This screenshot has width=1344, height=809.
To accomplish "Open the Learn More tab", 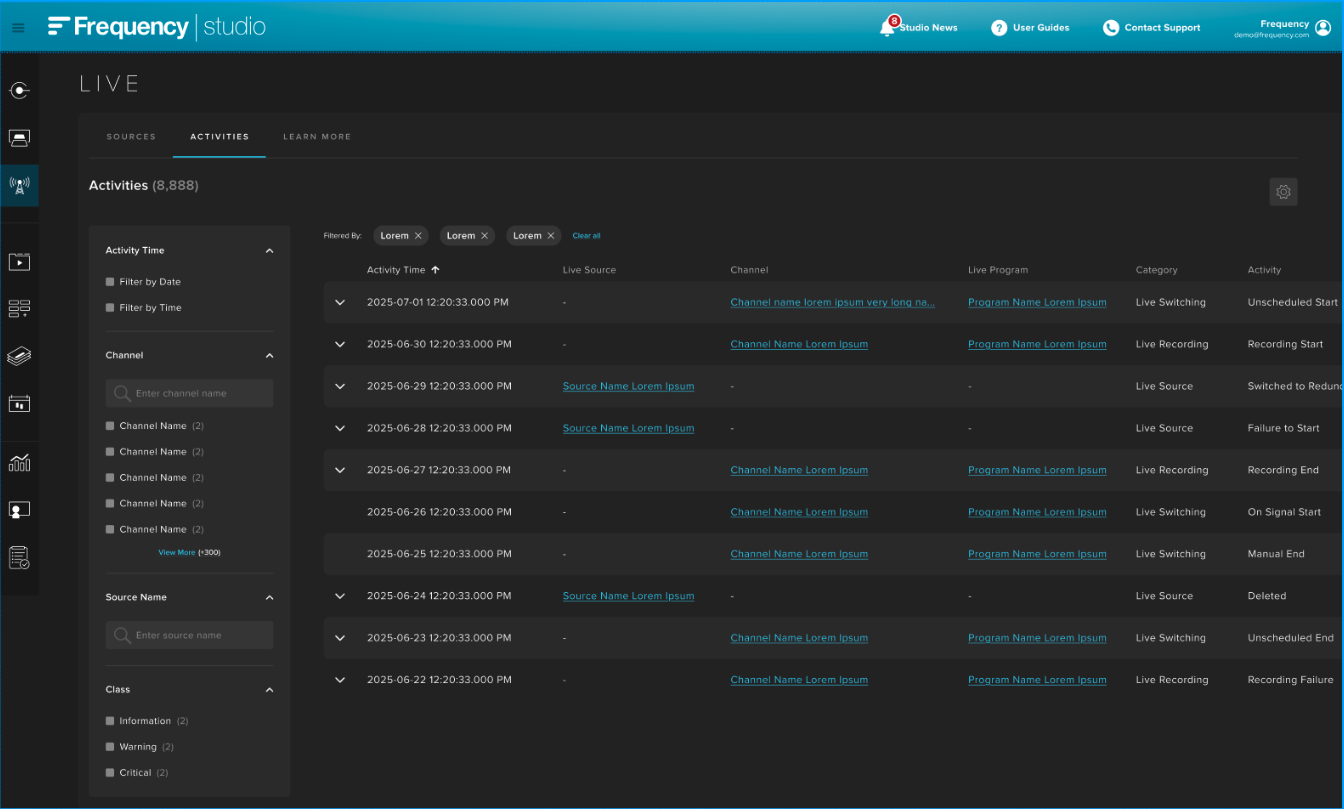I will tap(316, 137).
